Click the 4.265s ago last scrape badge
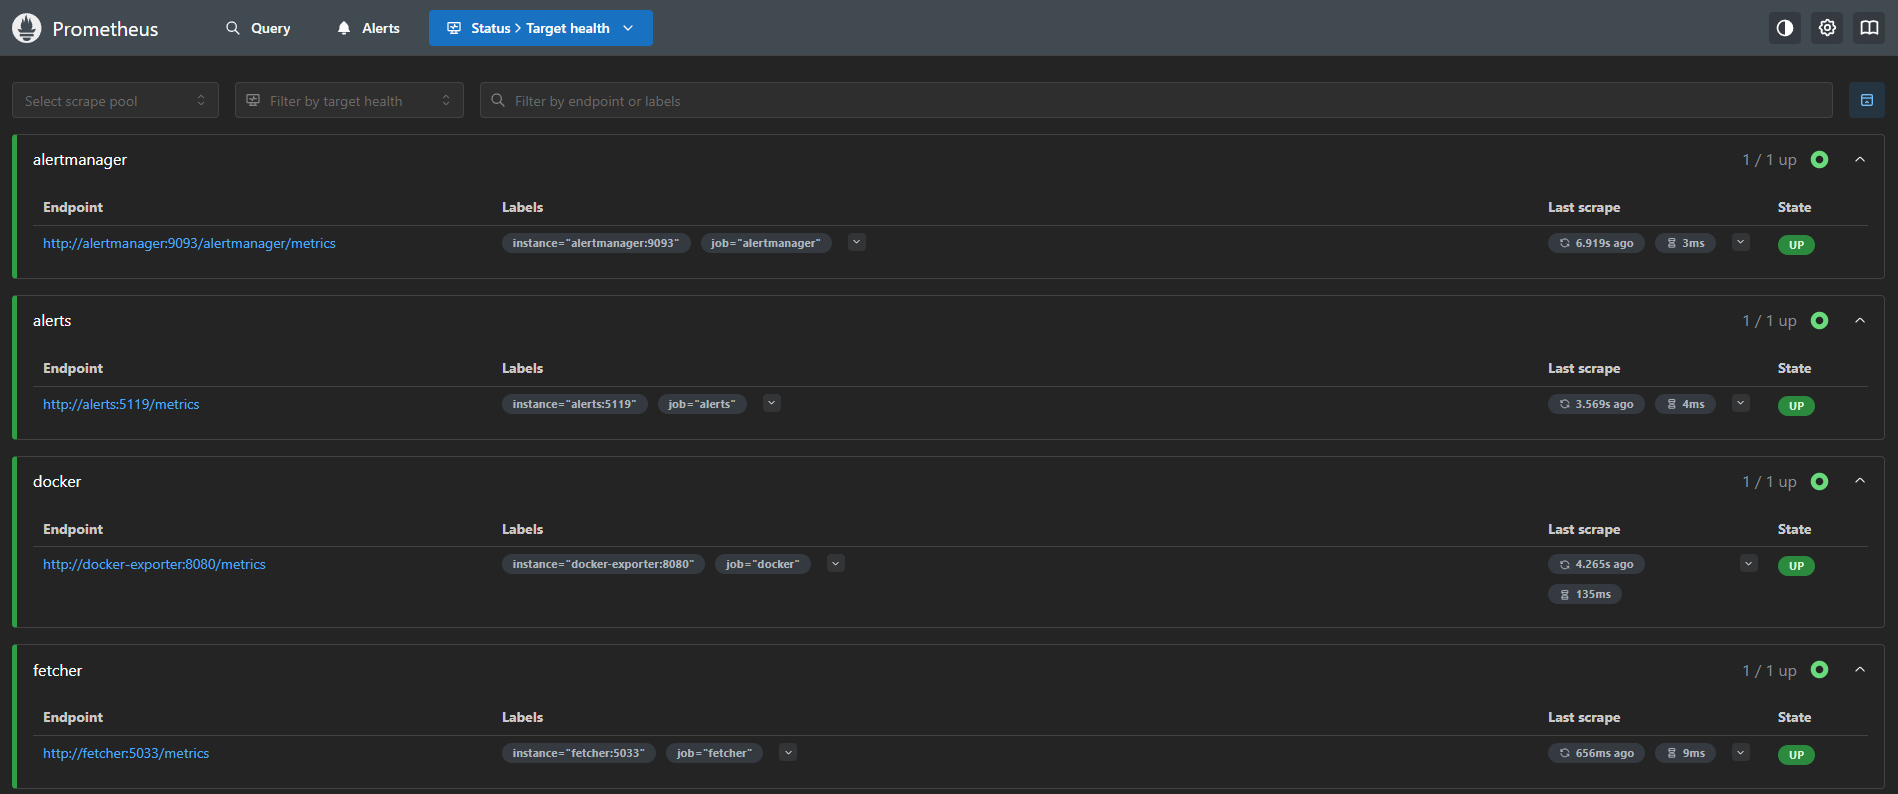This screenshot has height=794, width=1898. click(x=1596, y=564)
